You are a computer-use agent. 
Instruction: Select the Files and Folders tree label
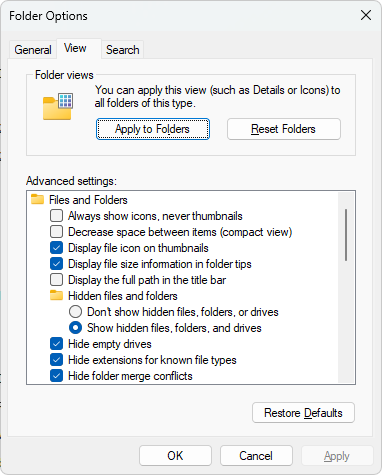click(x=88, y=200)
